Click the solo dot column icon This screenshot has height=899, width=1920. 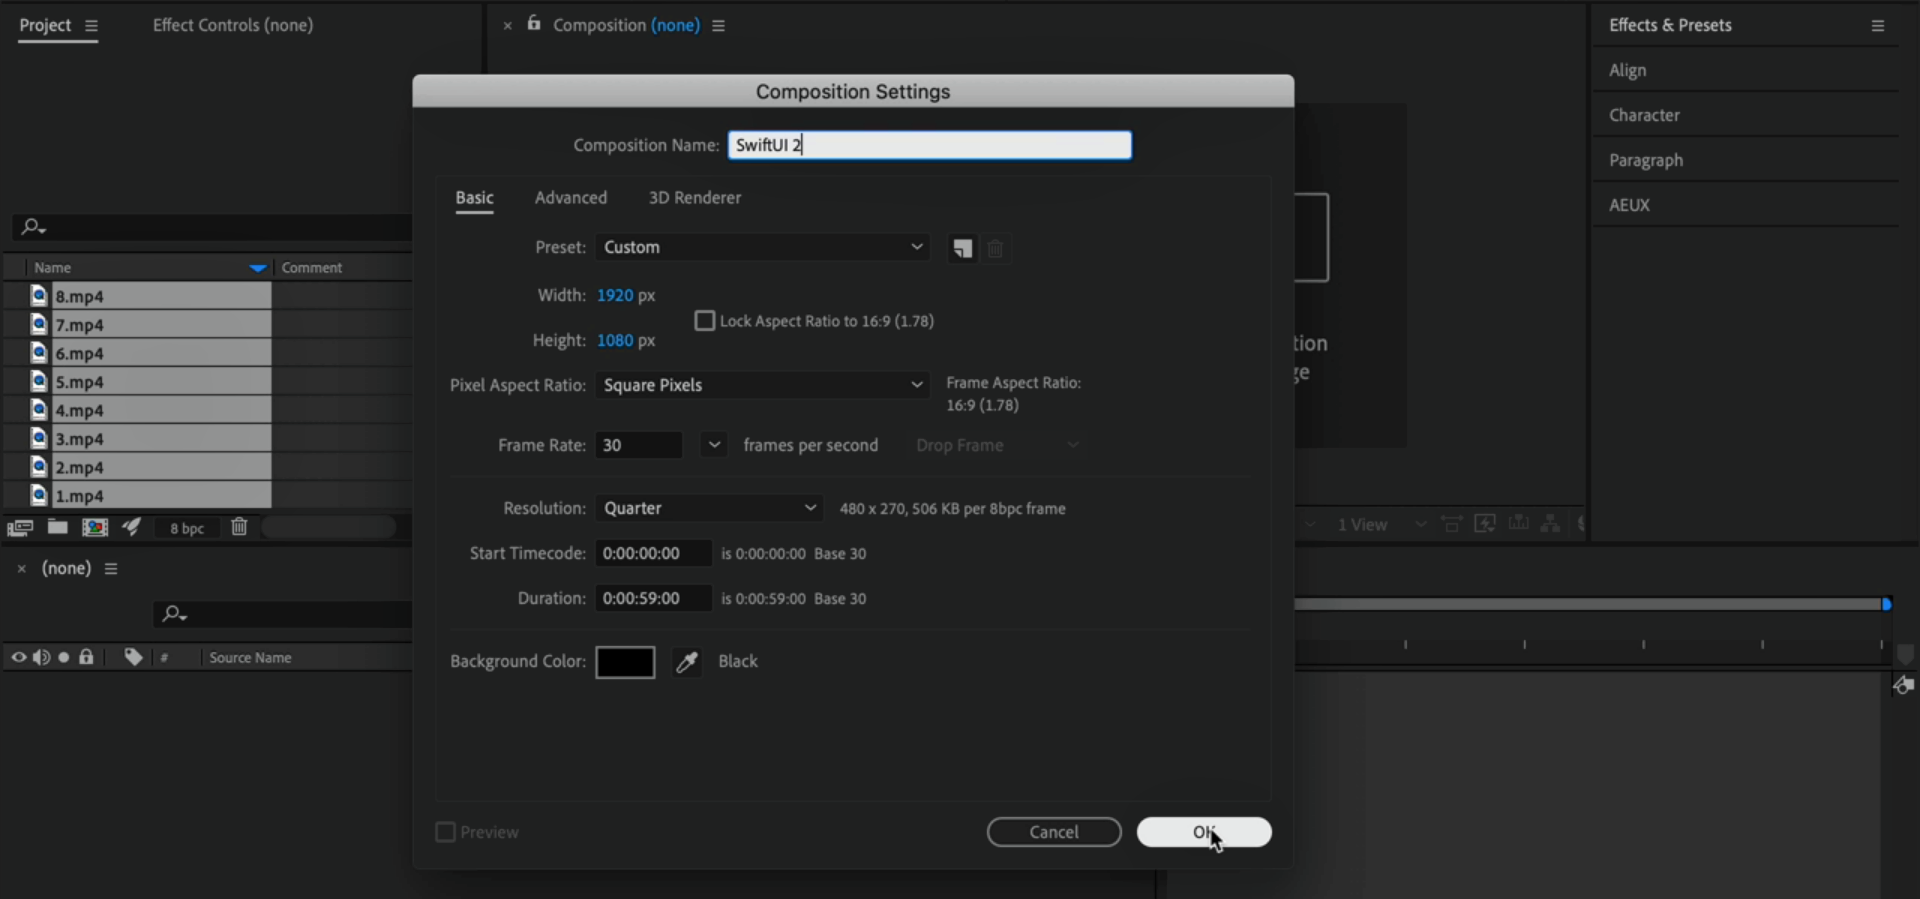coord(64,657)
